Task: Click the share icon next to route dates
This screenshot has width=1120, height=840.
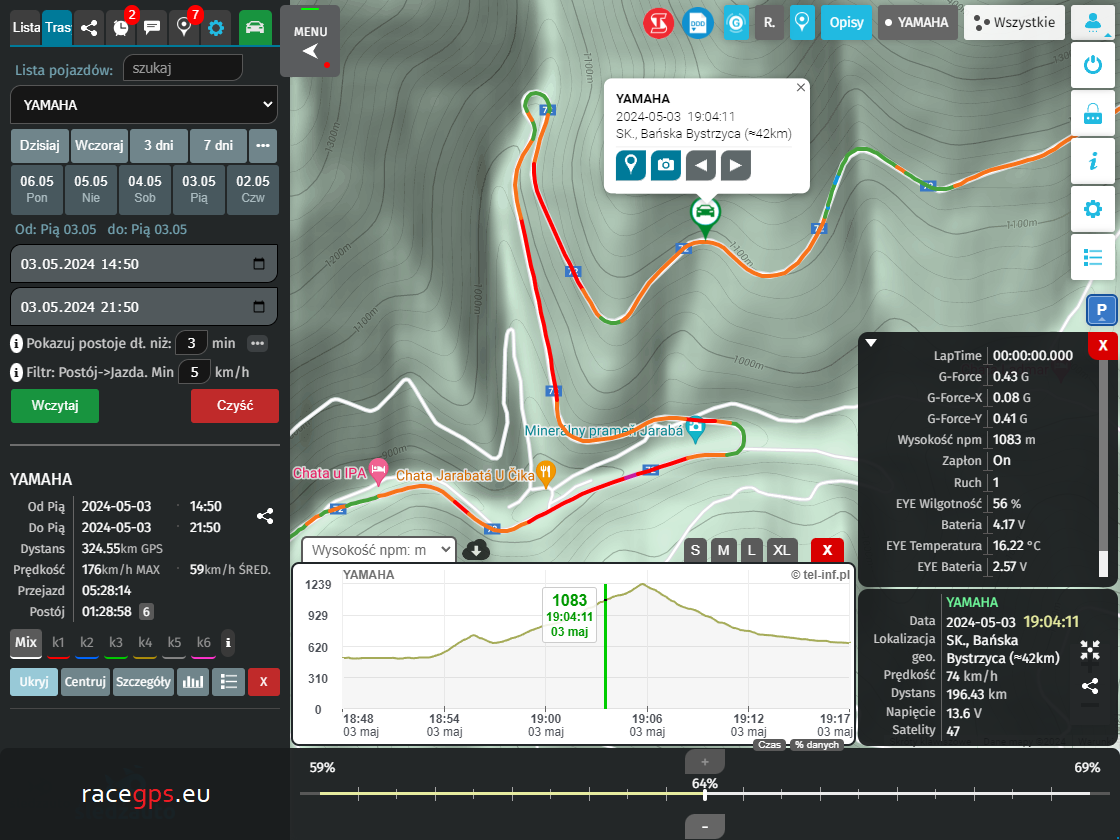Action: tap(265, 516)
